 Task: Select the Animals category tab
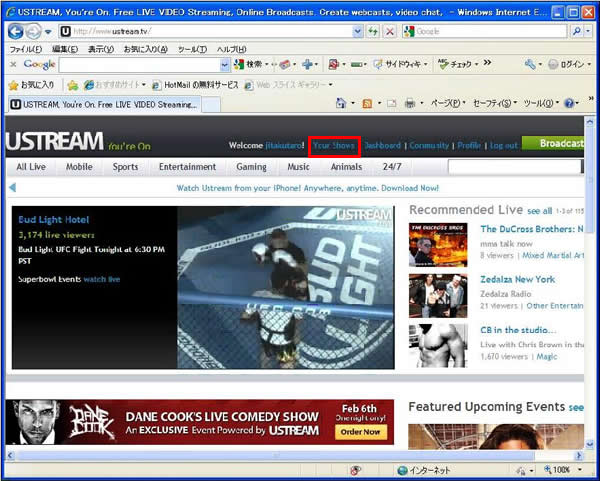[346, 167]
